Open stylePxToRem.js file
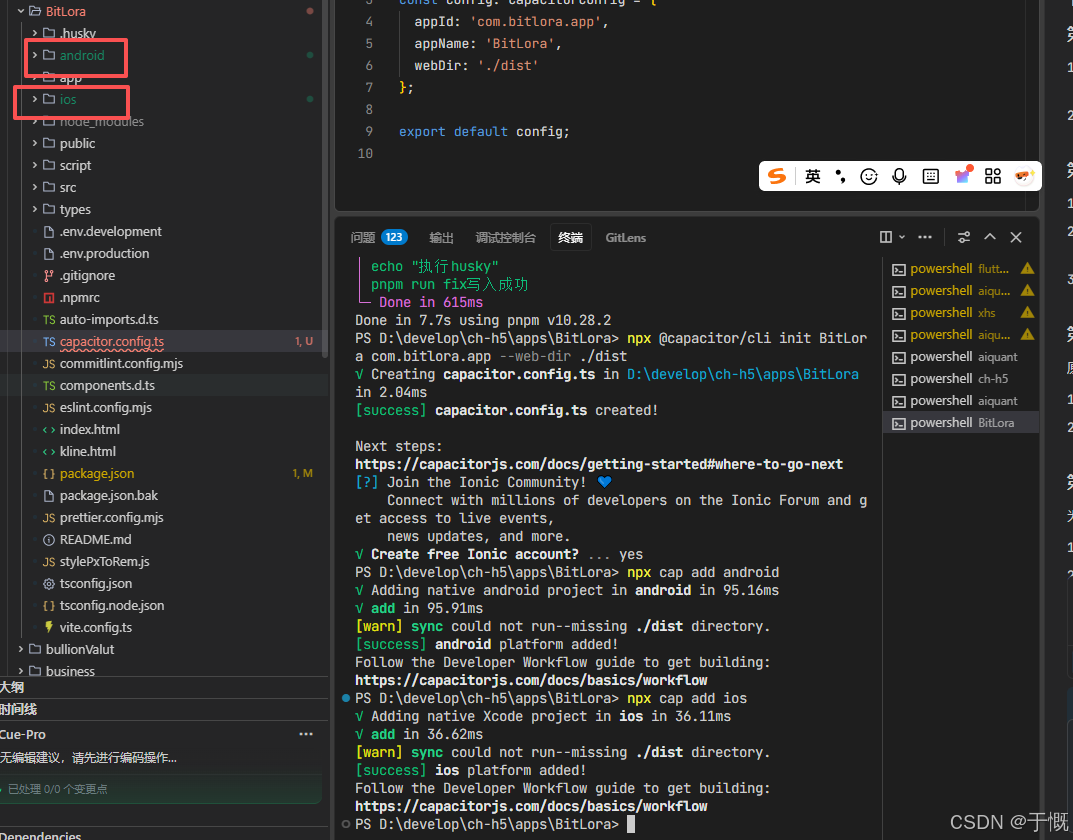Image resolution: width=1073 pixels, height=840 pixels. point(104,562)
